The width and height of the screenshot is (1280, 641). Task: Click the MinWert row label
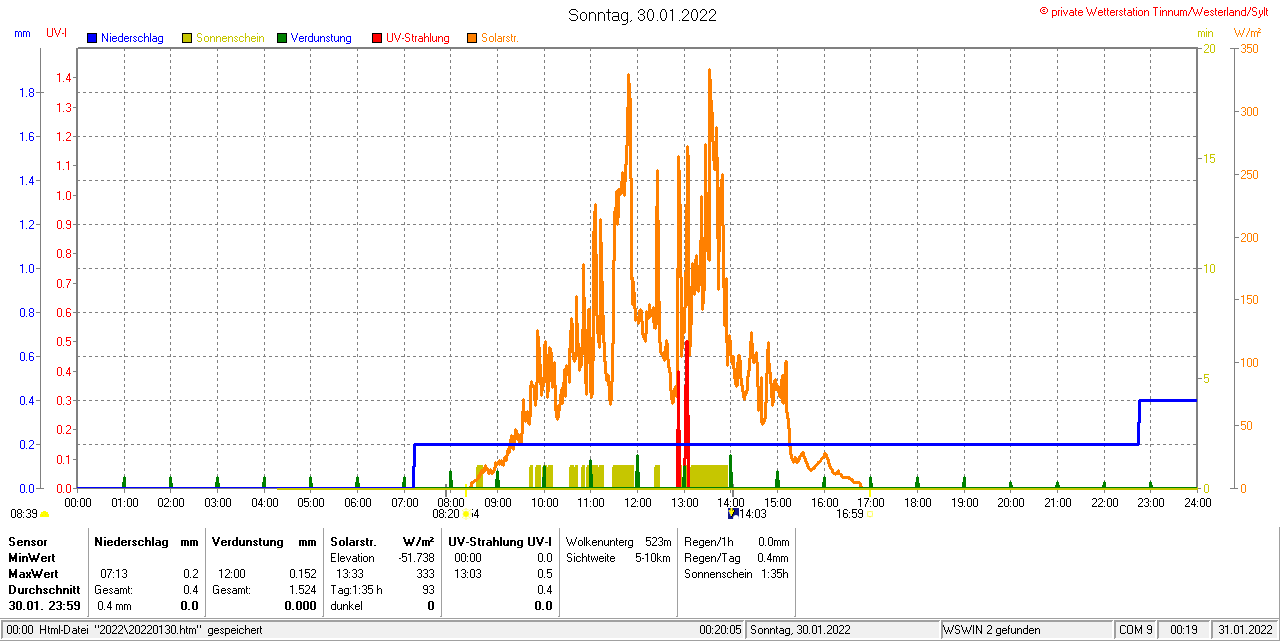click(32, 557)
